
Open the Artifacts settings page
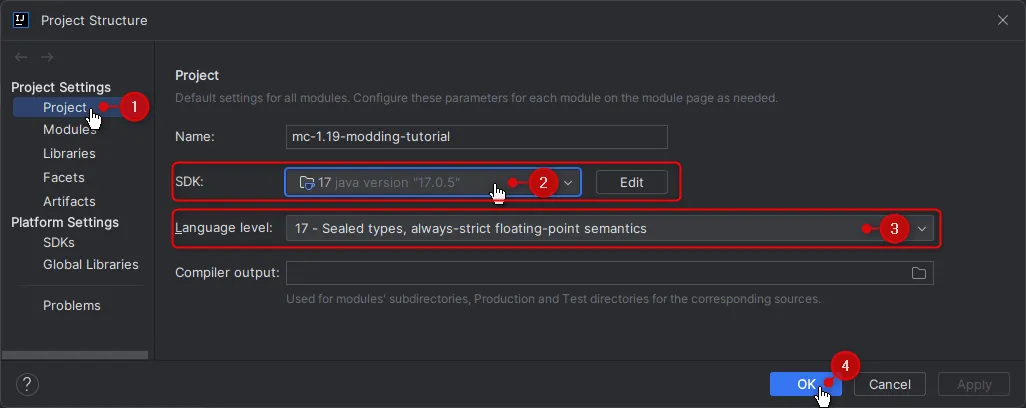(x=69, y=201)
